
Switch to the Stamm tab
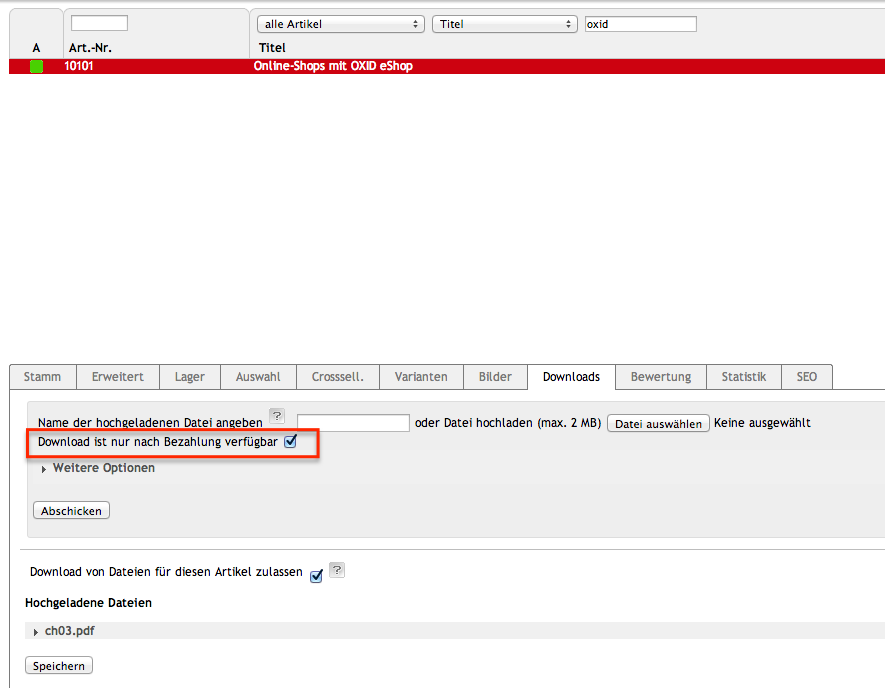[43, 377]
